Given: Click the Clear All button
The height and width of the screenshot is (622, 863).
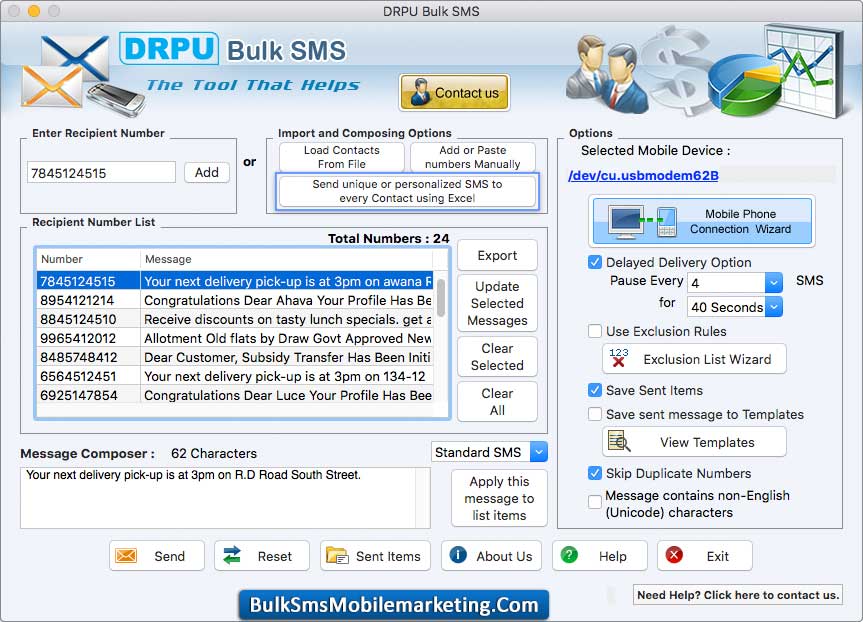Looking at the screenshot, I should pos(497,402).
